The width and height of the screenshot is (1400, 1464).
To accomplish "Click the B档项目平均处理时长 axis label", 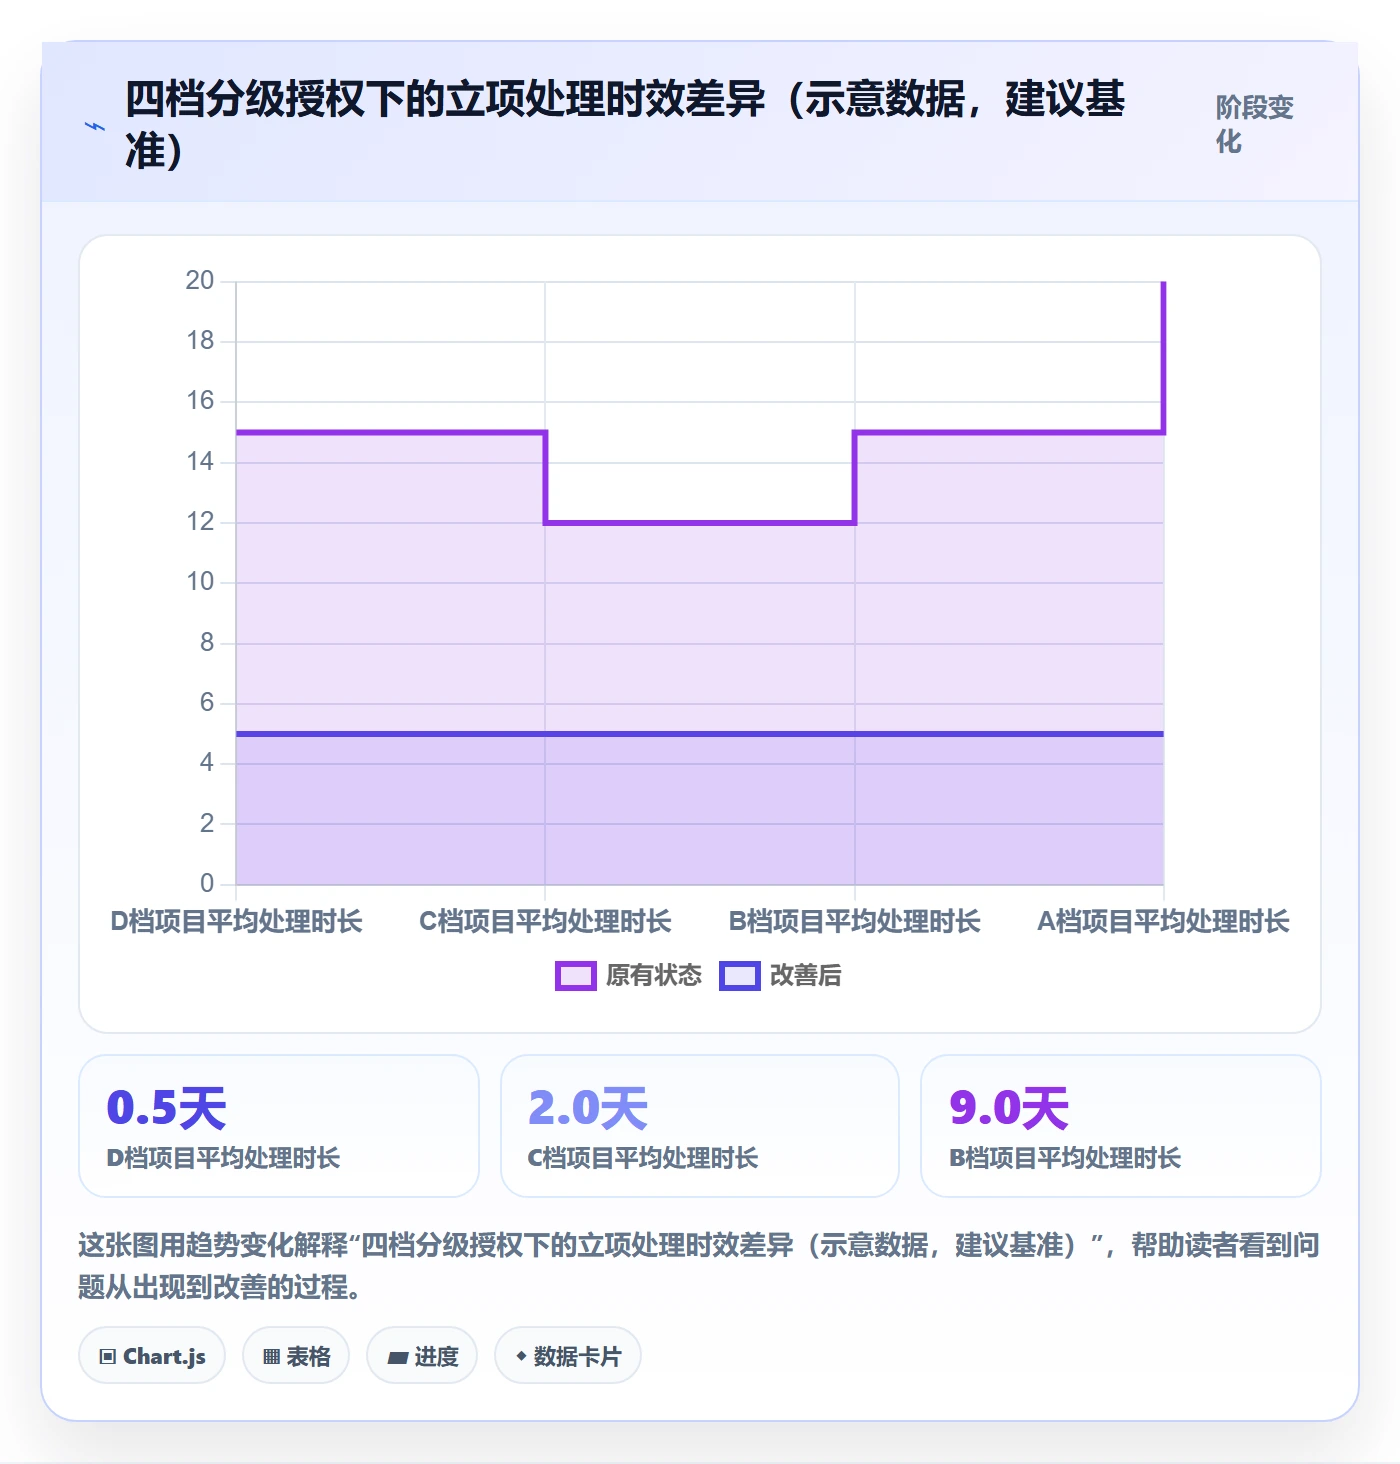I will click(x=855, y=921).
